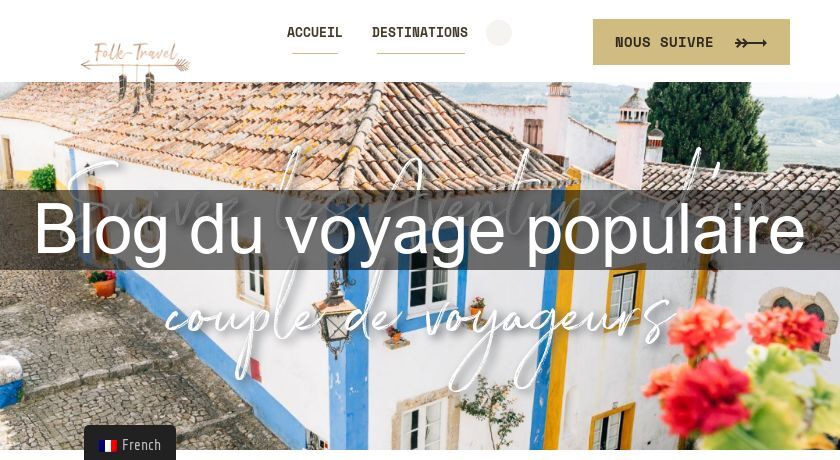
Task: Click the NOUS SUIVRE button
Action: tap(691, 42)
